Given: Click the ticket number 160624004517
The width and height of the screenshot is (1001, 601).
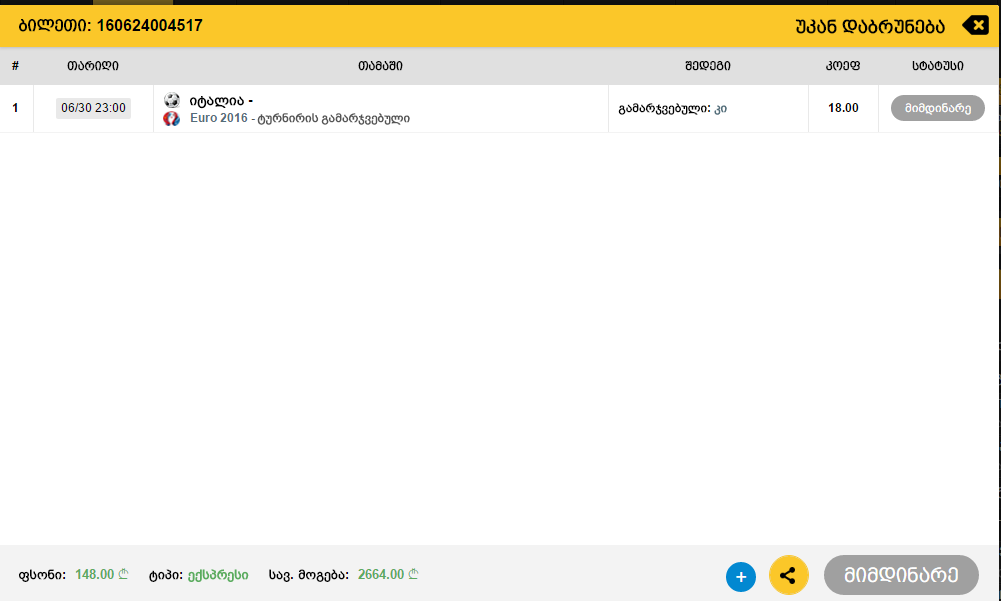Looking at the screenshot, I should click(149, 26).
